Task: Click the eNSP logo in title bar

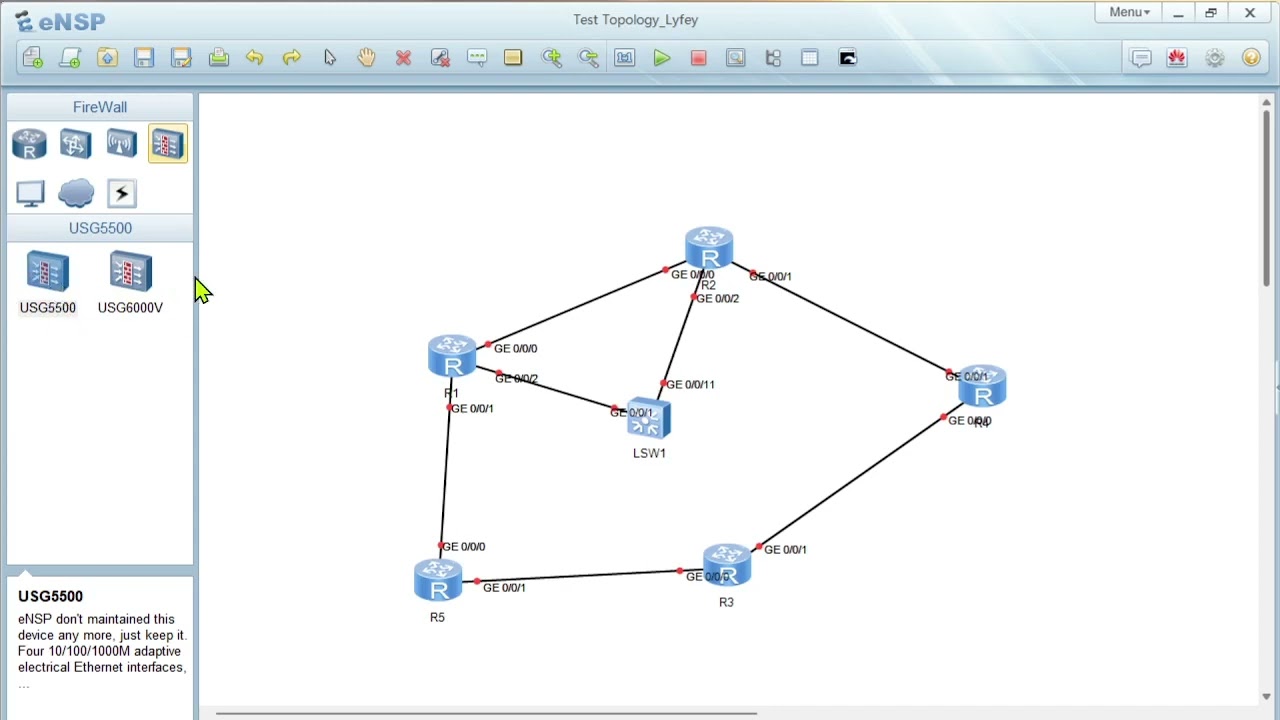Action: (60, 20)
